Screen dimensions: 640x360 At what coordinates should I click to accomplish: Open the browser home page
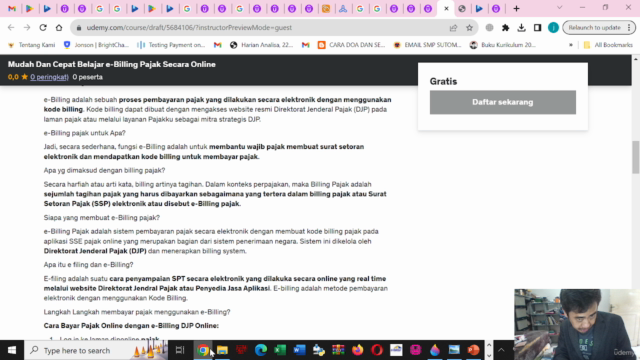tap(59, 28)
